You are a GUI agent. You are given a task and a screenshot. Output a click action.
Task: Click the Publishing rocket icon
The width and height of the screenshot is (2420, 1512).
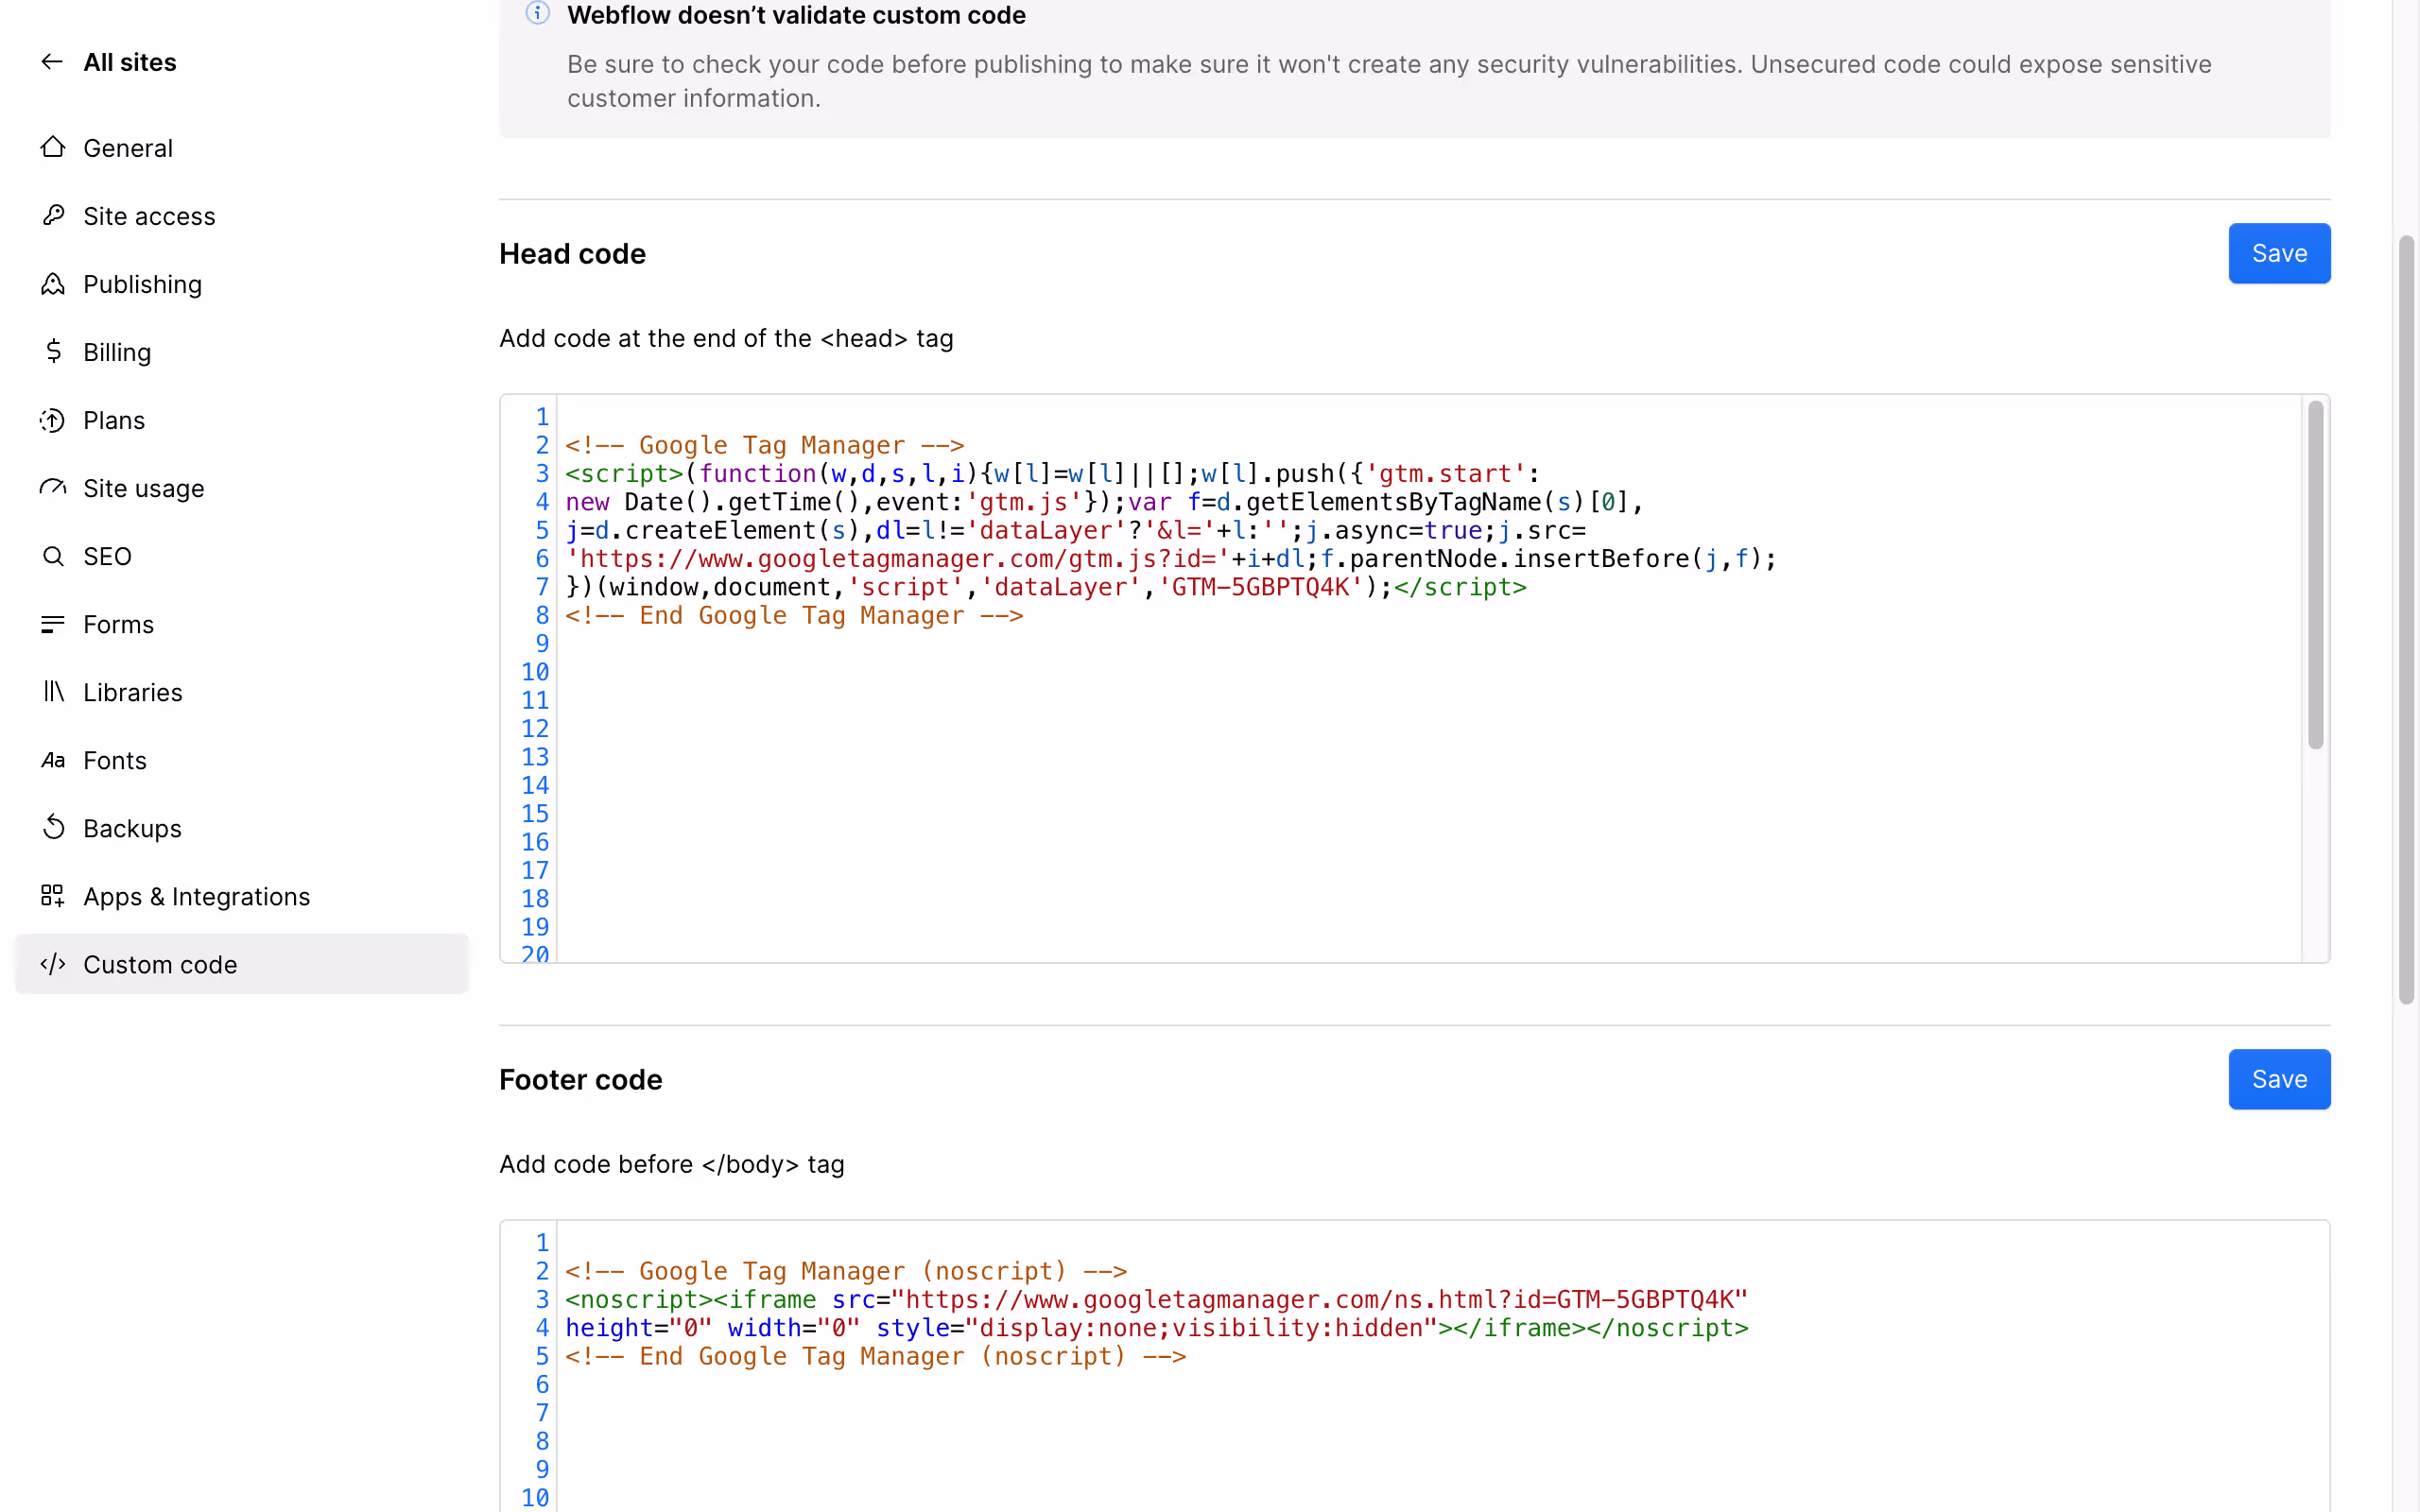click(x=53, y=283)
